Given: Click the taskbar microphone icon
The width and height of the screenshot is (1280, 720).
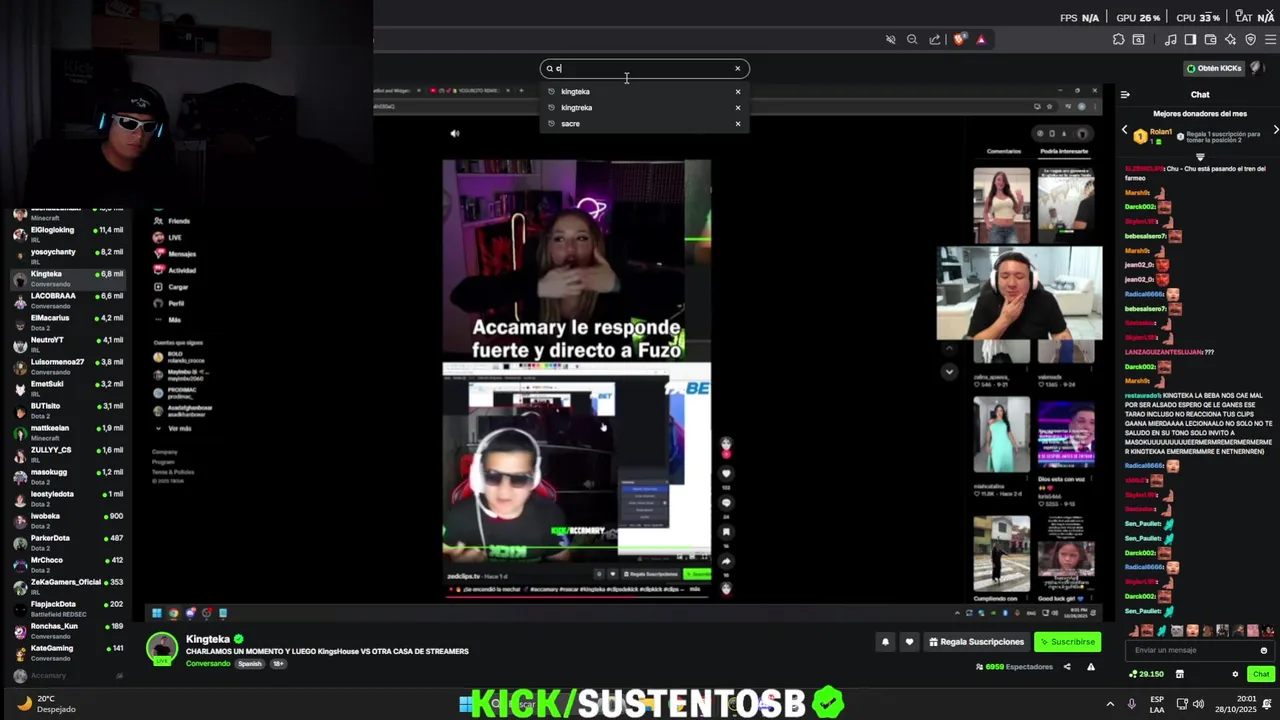Looking at the screenshot, I should point(1132,704).
